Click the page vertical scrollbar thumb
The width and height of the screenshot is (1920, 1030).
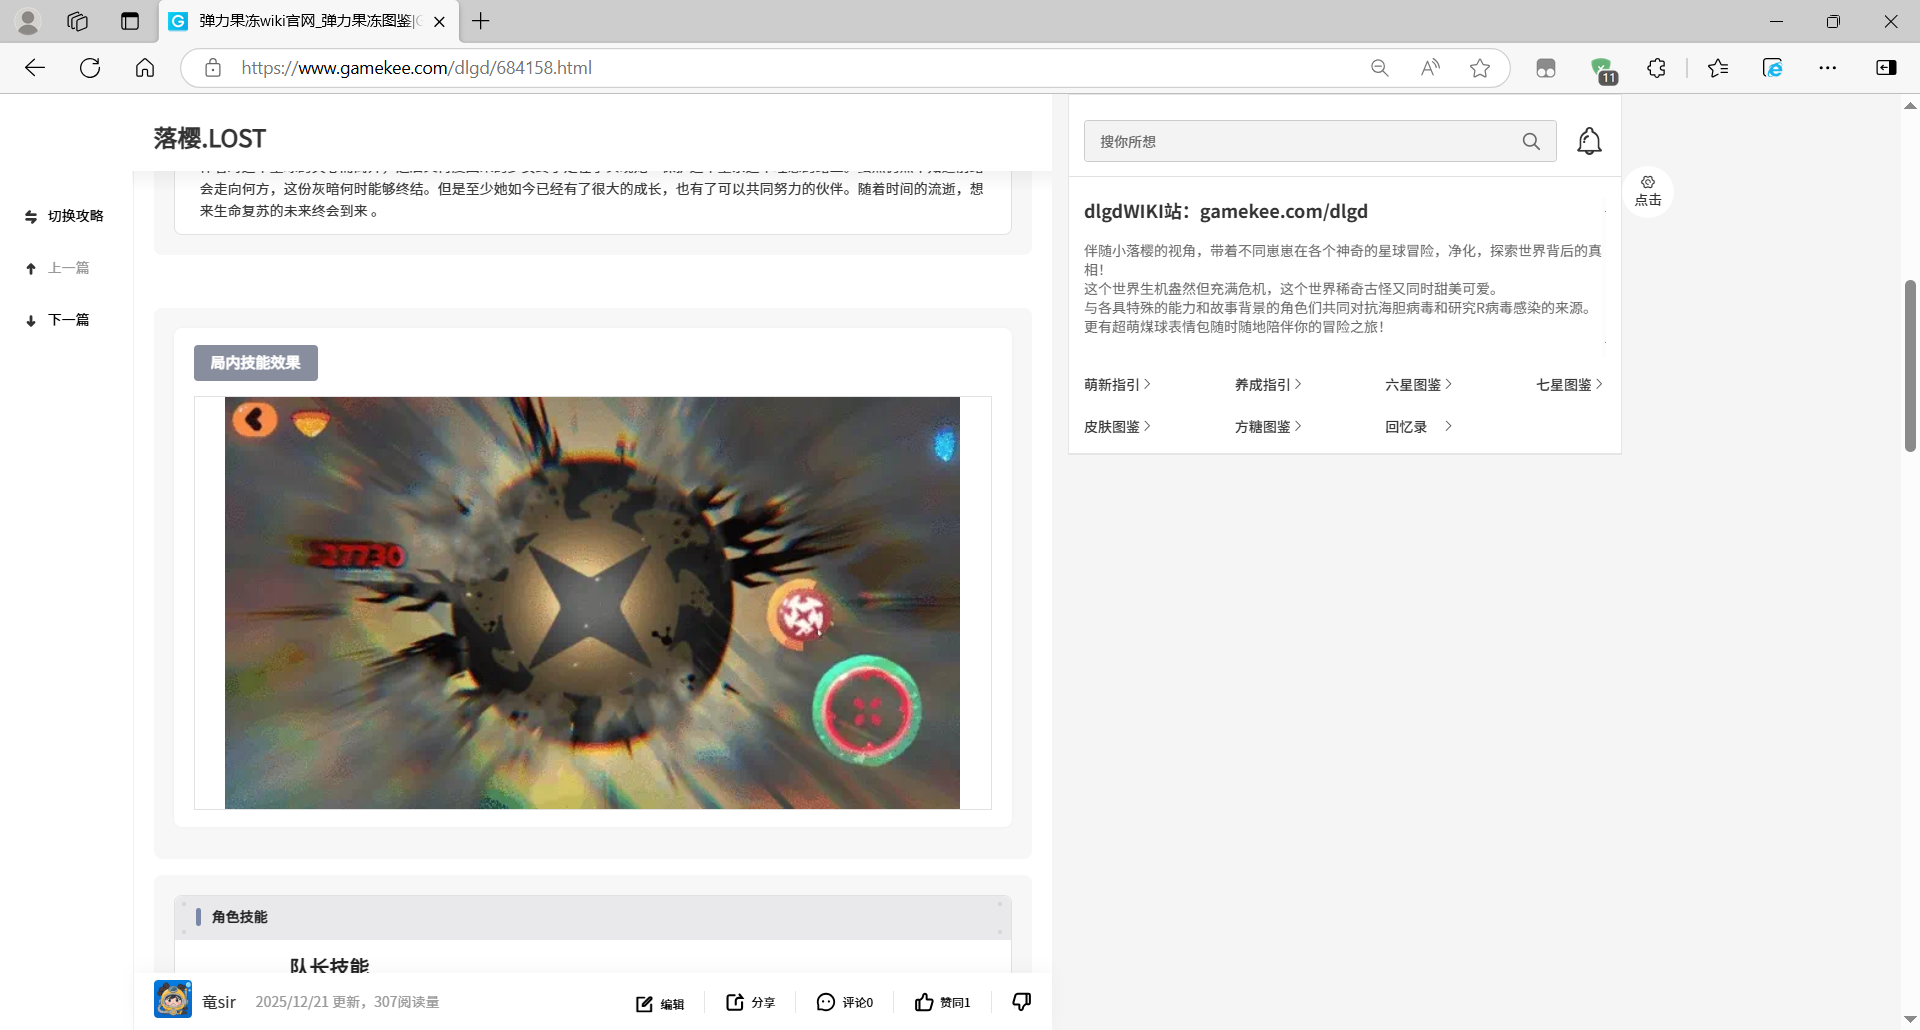click(x=1910, y=365)
